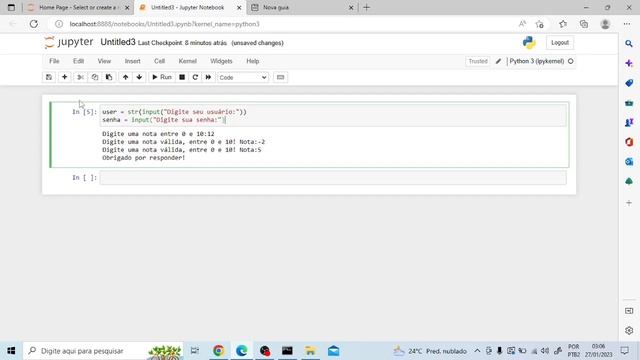Open the Task View icon on taskbar

pos(195,351)
